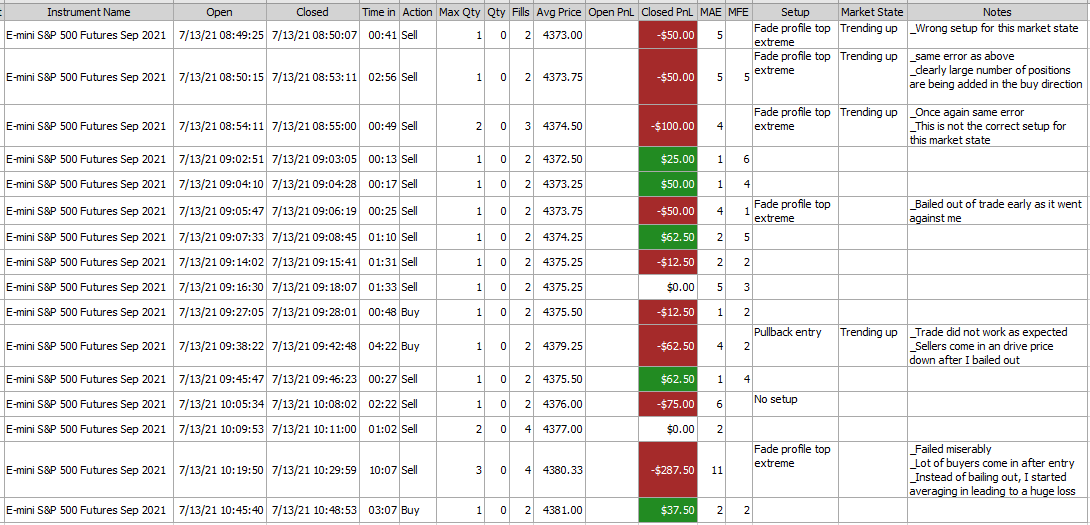Select Trending up in the Pullback entry row
Image resolution: width=1090 pixels, height=525 pixels.
[x=868, y=332]
